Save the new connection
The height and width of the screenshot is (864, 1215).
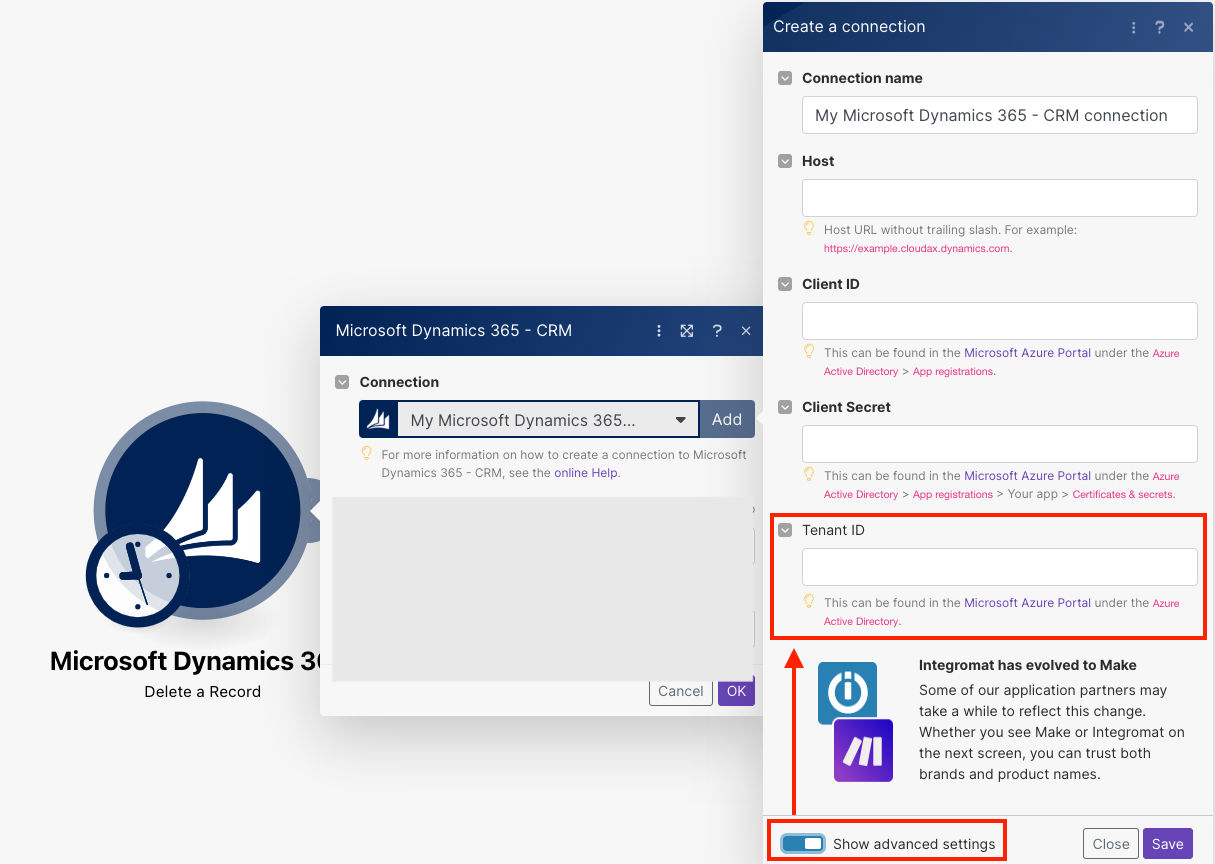tap(1167, 843)
